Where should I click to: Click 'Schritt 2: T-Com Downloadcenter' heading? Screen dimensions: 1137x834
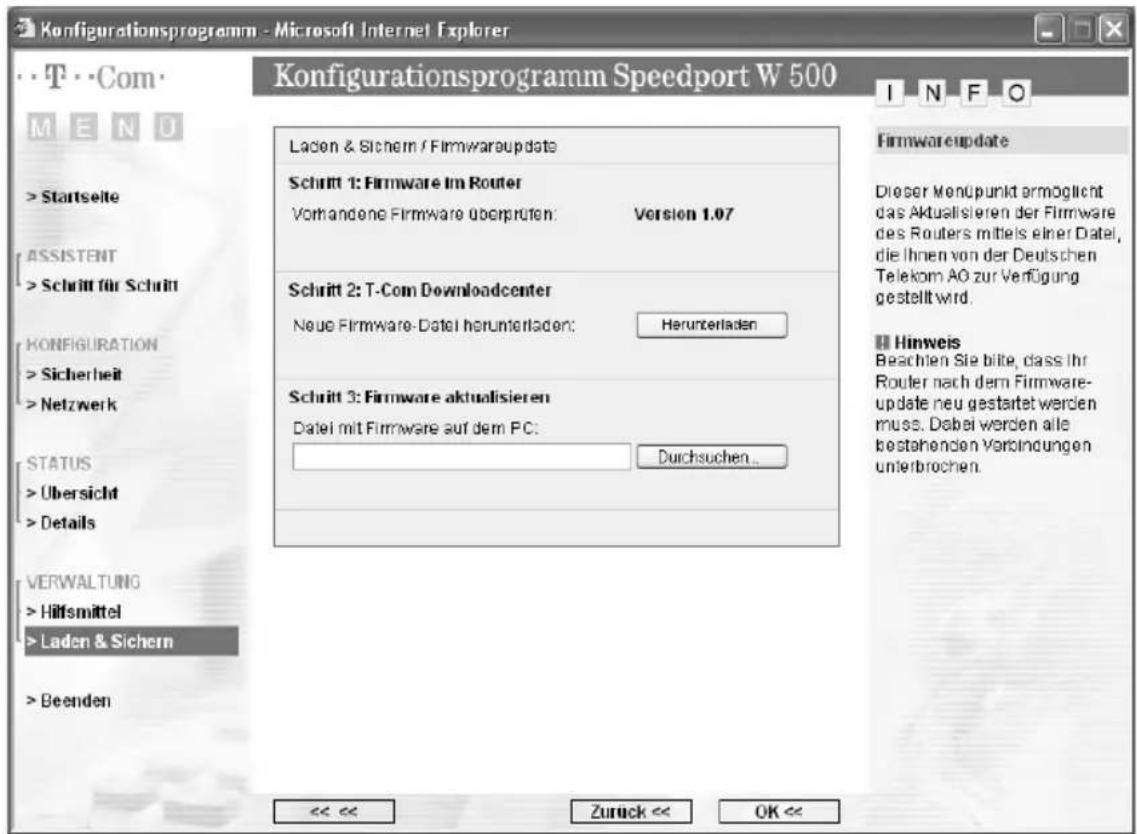(x=420, y=290)
